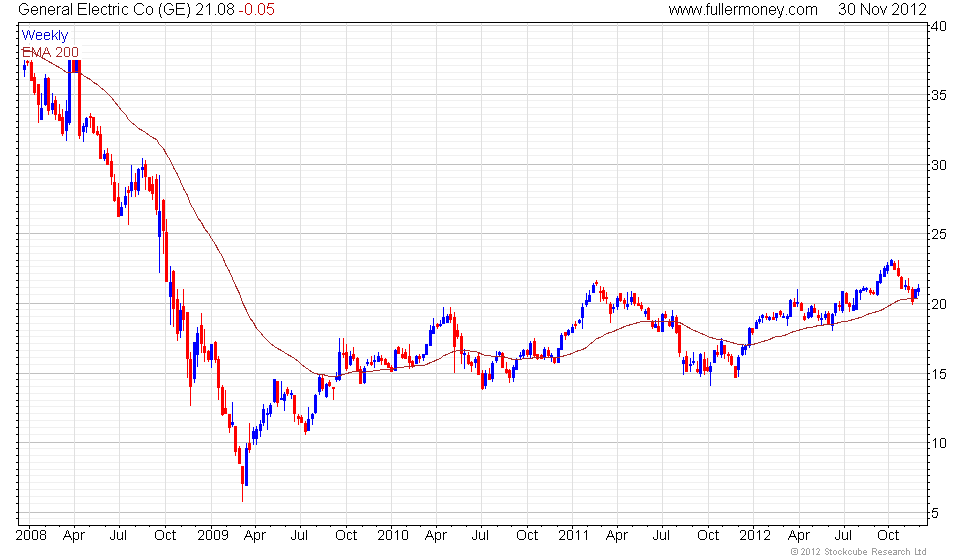
Task: Select the 'EMA 200' legend label
Action: (50, 52)
